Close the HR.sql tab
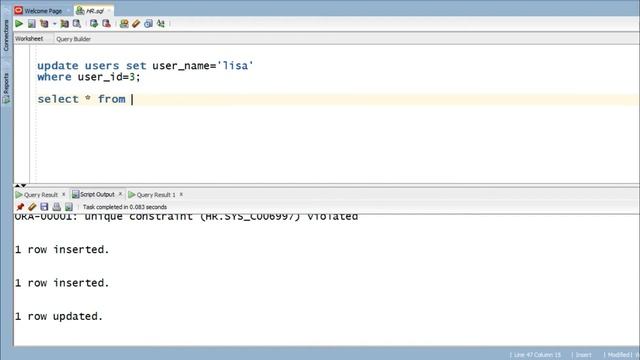 pyautogui.click(x=109, y=11)
